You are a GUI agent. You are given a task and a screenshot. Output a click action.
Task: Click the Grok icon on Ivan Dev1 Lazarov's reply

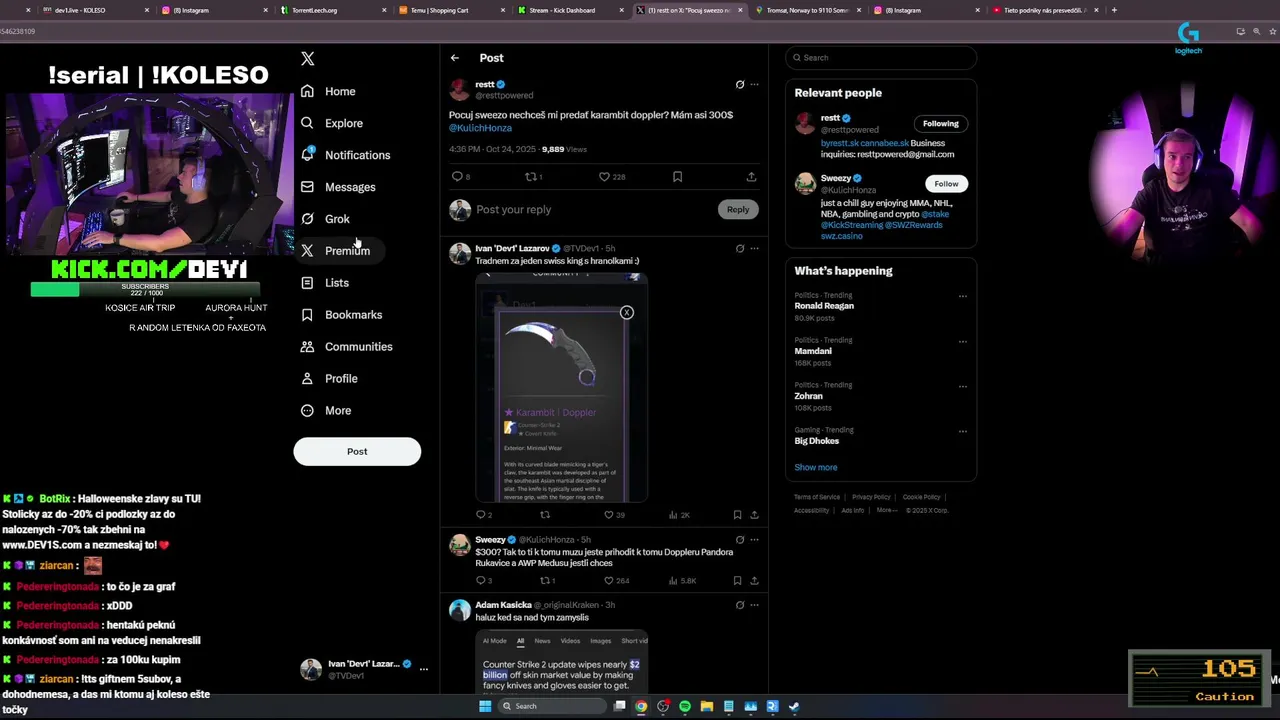(740, 249)
